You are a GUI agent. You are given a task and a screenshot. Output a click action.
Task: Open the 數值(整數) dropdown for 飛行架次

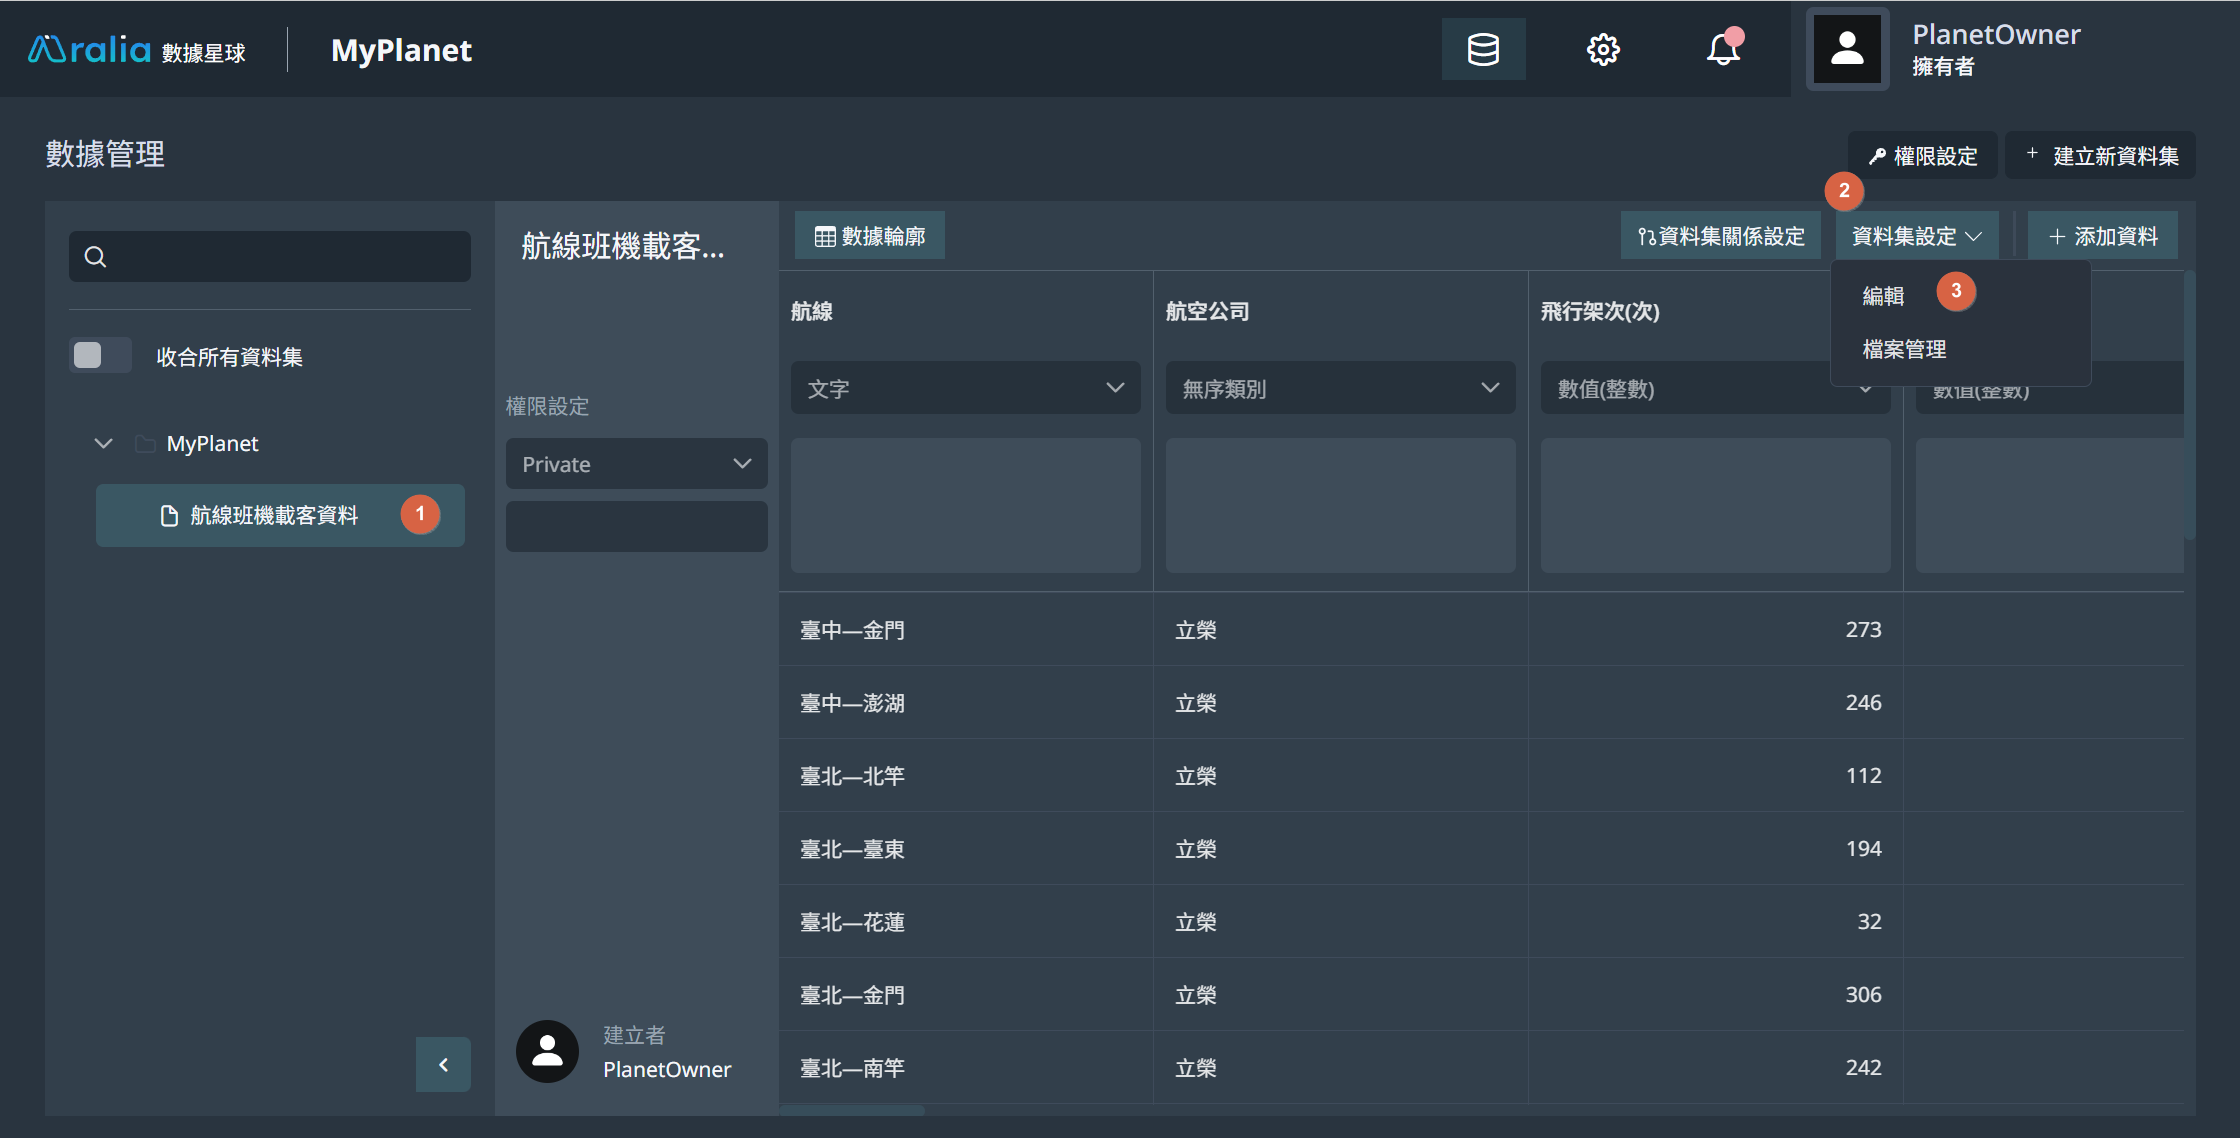click(1715, 388)
